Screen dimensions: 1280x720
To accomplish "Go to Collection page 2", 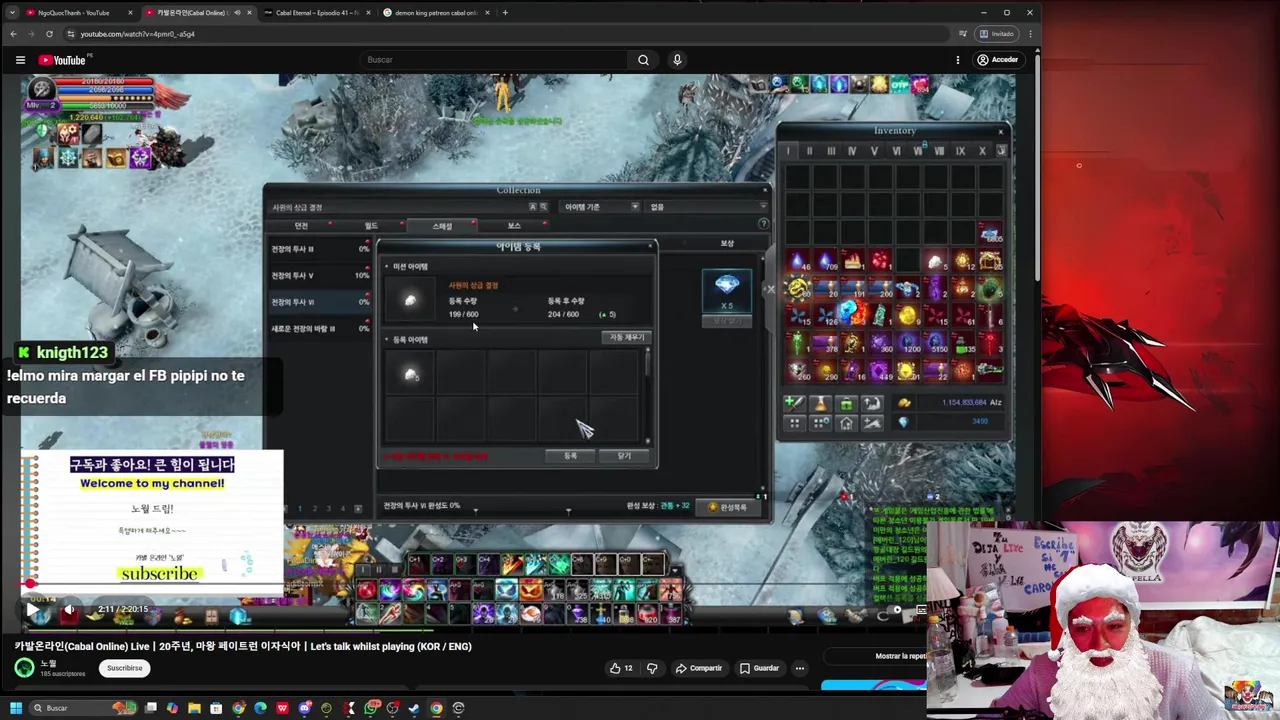I will click(x=314, y=508).
